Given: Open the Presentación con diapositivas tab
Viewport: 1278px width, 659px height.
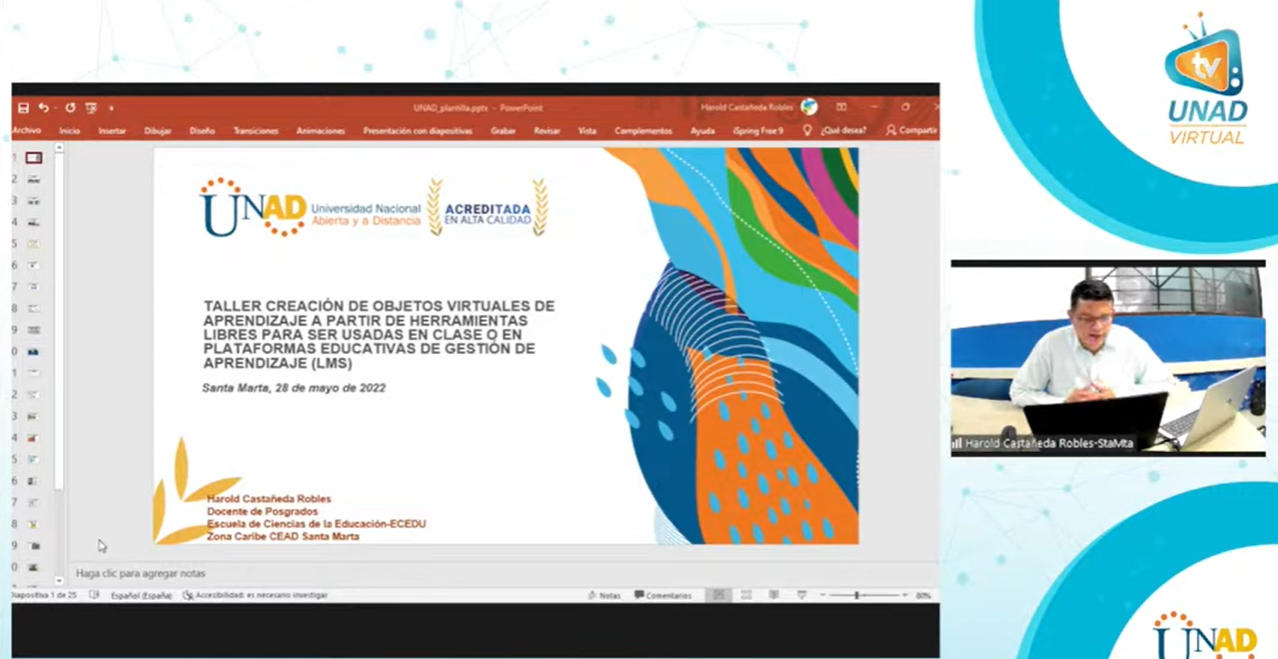Looking at the screenshot, I should click(418, 131).
